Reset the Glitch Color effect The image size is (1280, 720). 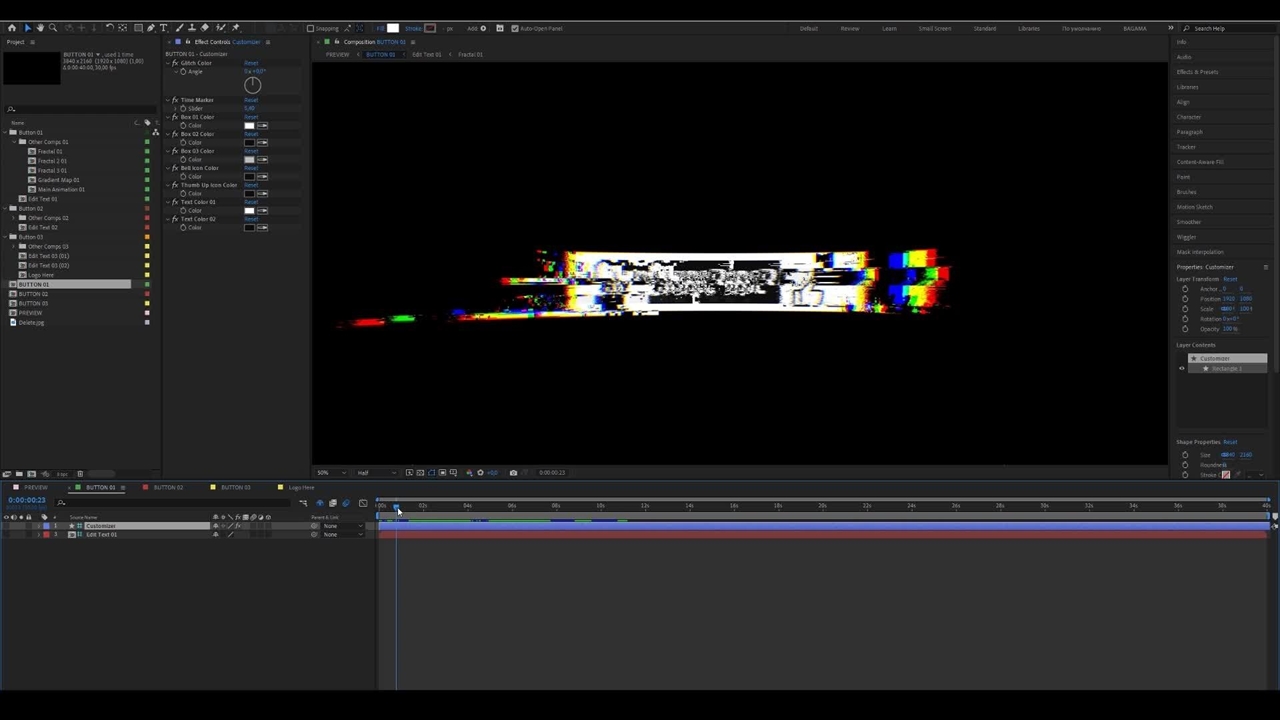[x=251, y=63]
